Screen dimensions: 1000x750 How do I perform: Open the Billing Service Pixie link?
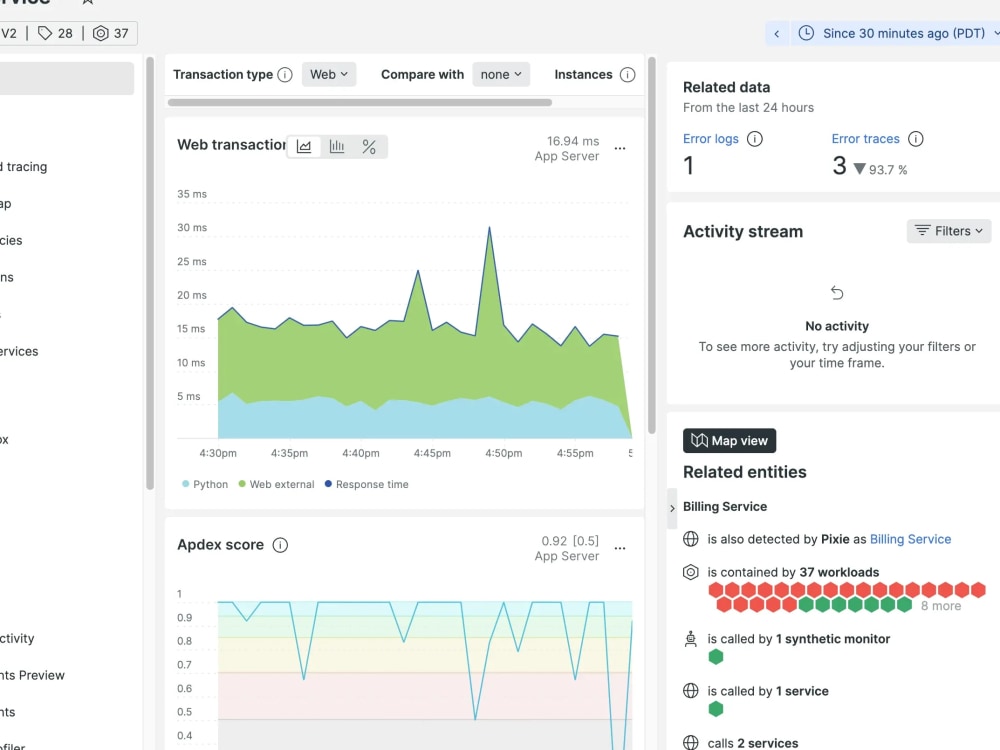(910, 539)
